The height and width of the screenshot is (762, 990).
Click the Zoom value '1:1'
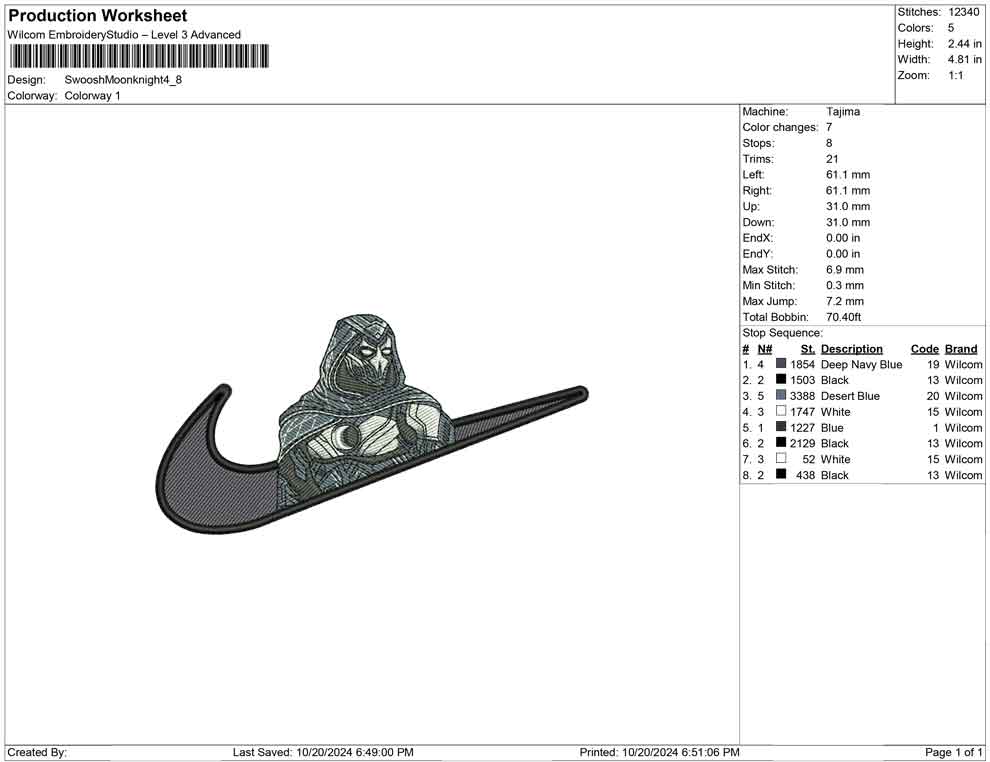tap(956, 75)
